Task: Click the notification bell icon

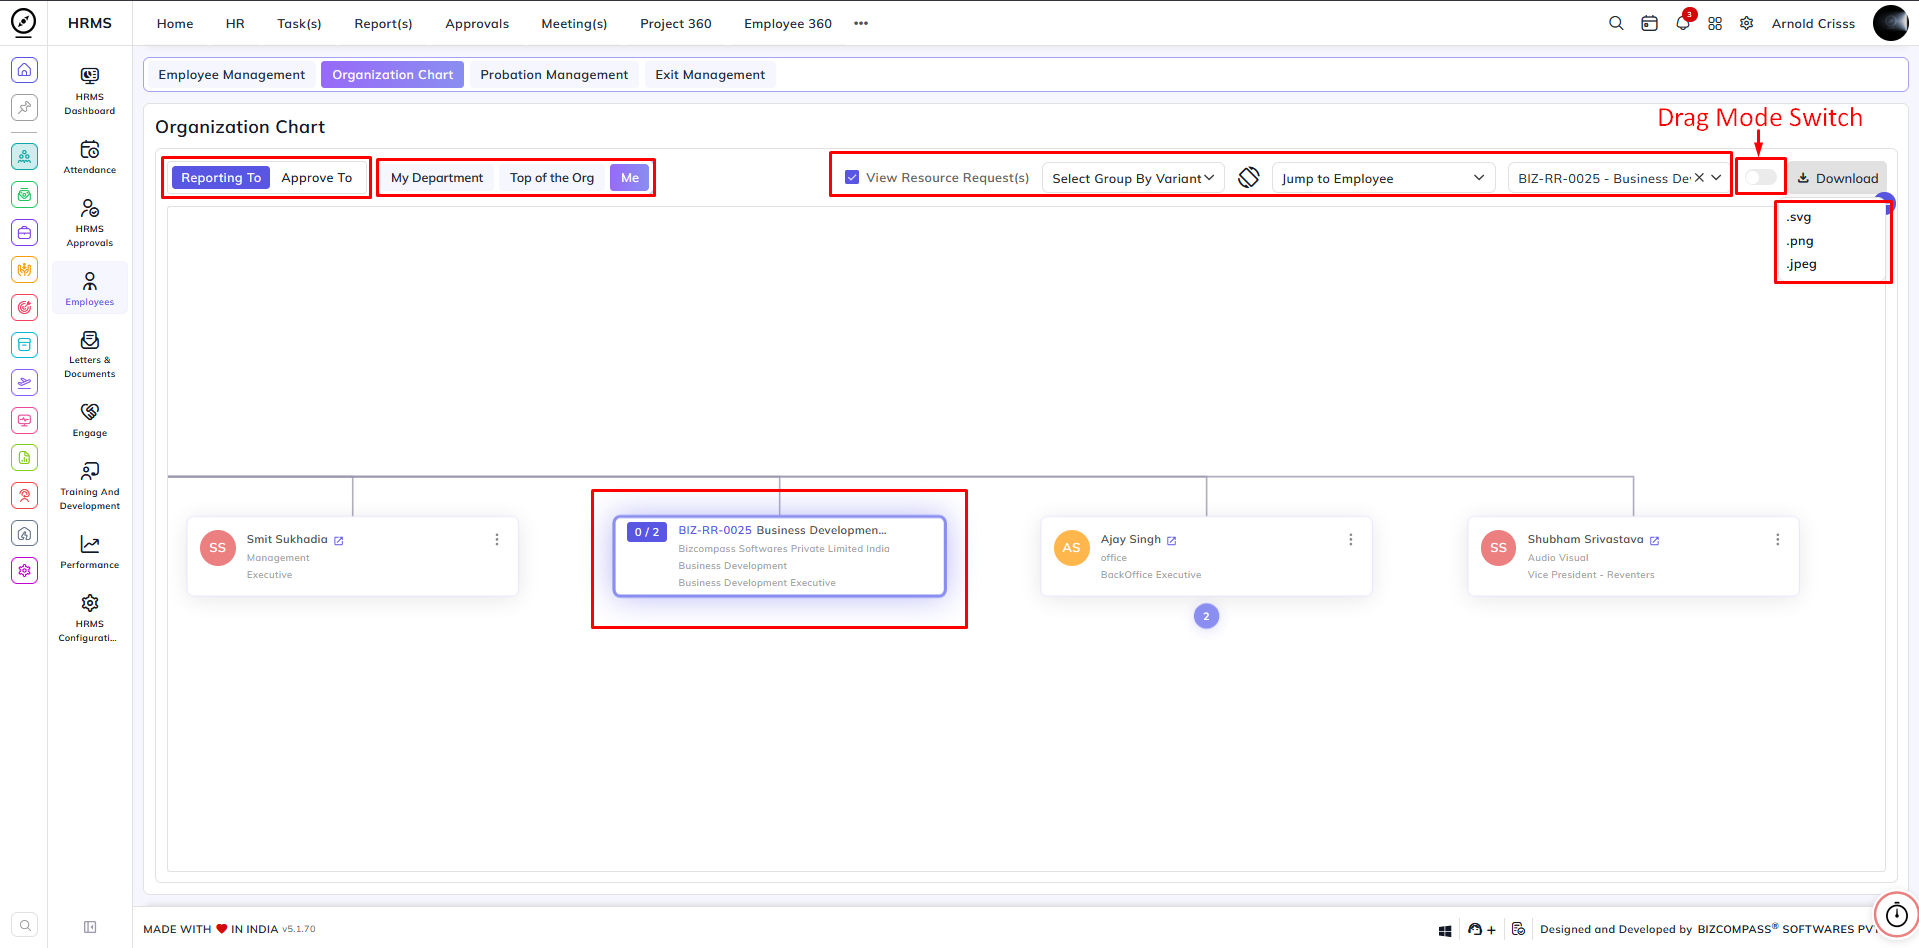Action: [1683, 23]
